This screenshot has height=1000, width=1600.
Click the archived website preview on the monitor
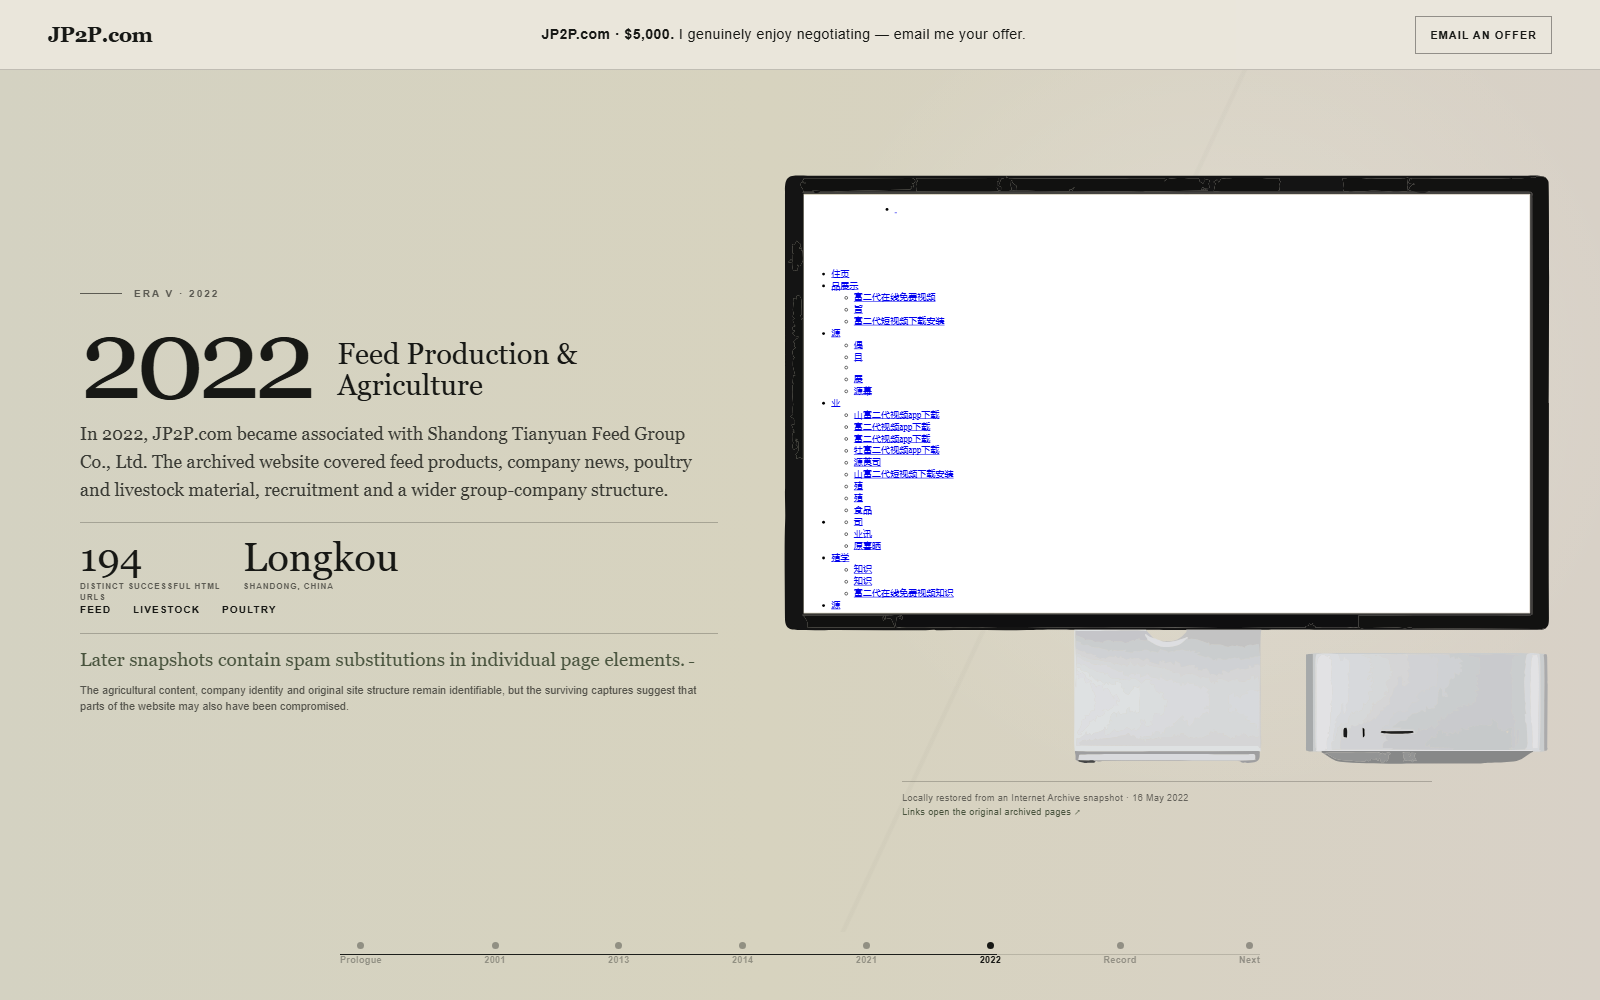click(x=1167, y=403)
